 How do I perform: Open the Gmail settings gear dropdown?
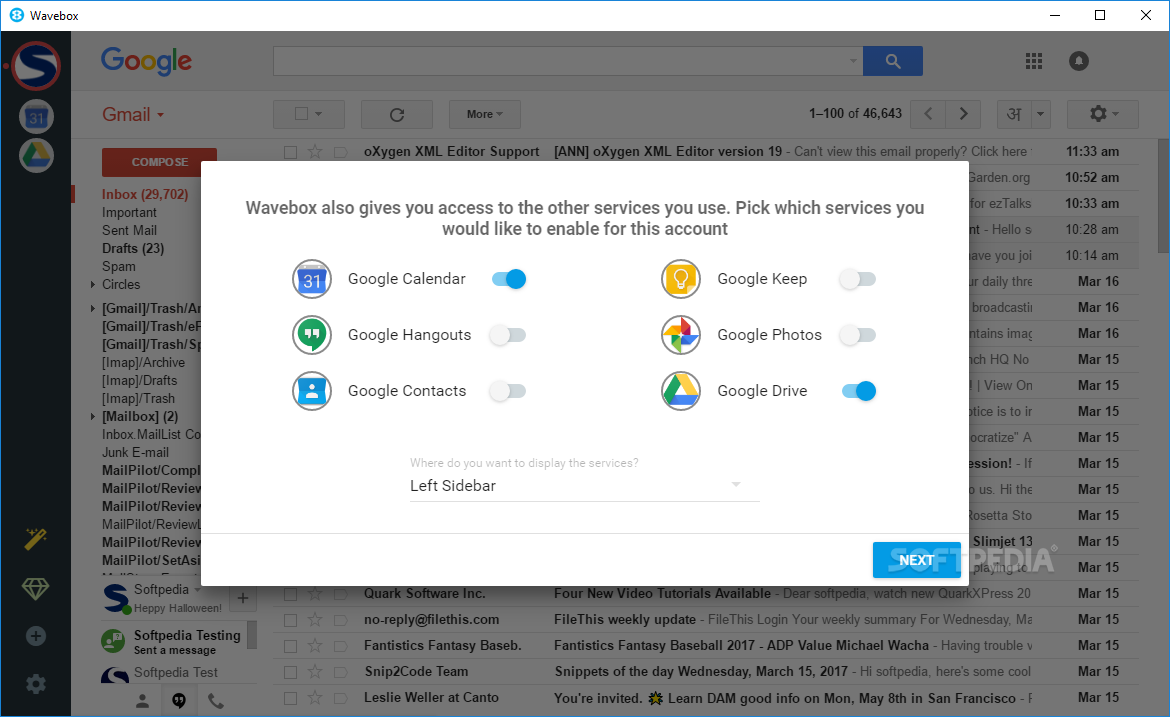(x=1103, y=114)
